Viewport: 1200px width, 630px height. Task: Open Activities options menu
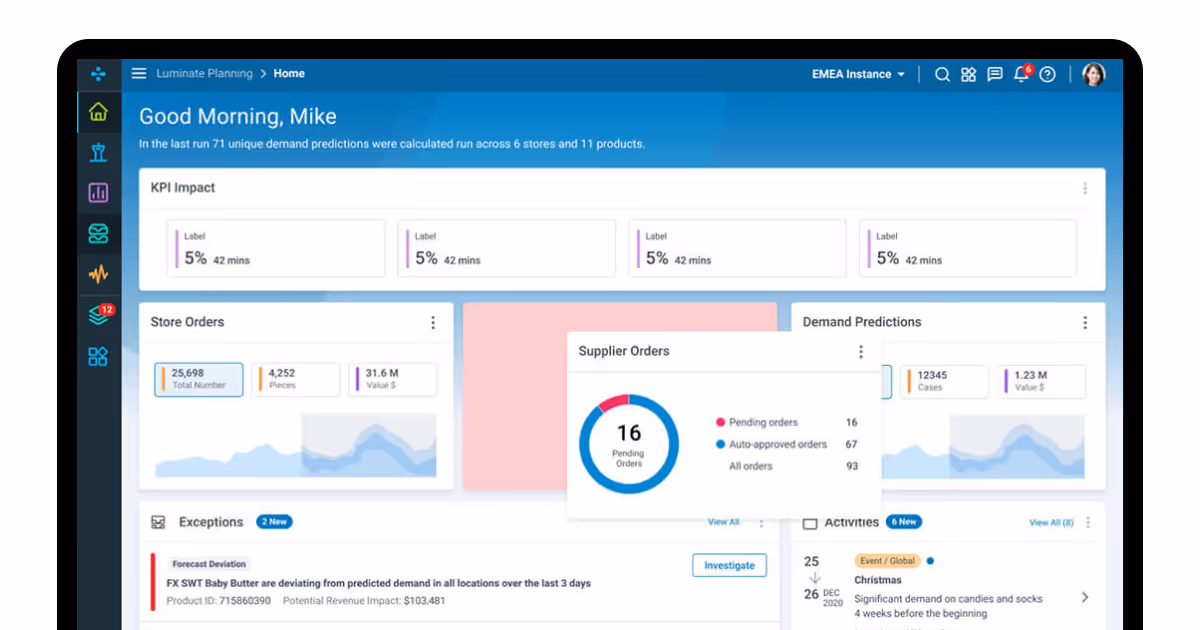1088,522
